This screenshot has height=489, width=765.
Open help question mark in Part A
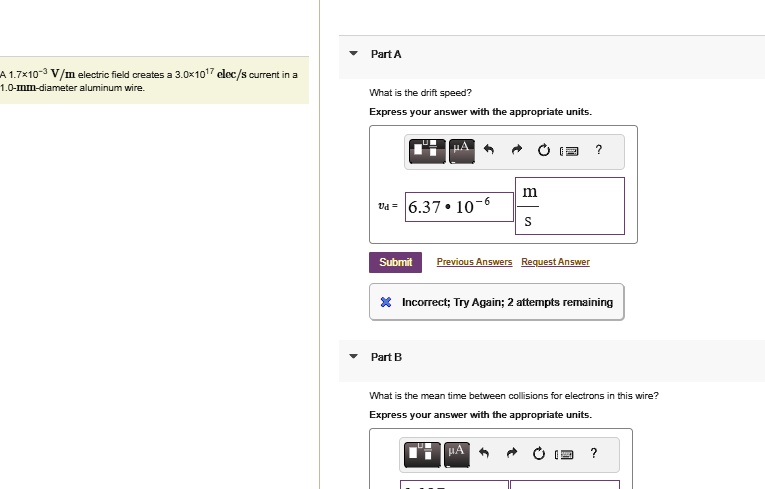599,149
